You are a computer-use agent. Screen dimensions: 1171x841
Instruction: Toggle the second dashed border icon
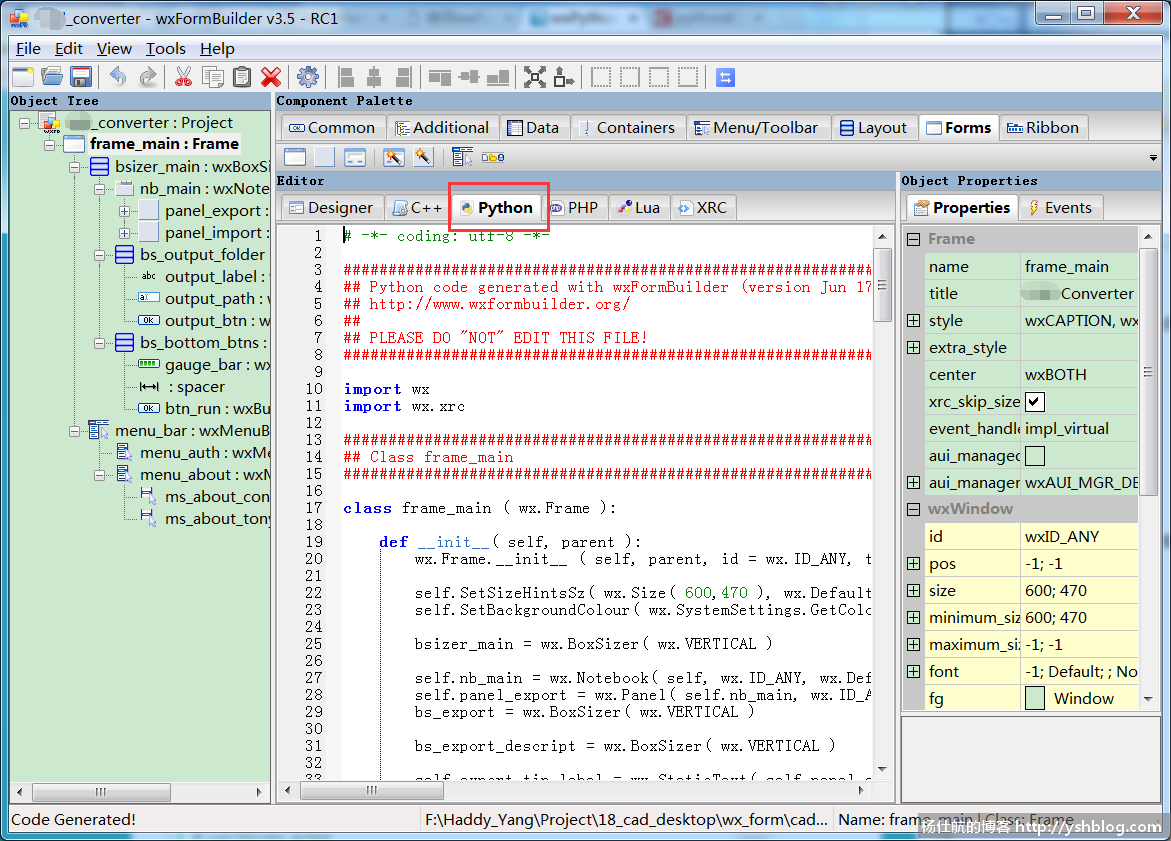coord(630,77)
